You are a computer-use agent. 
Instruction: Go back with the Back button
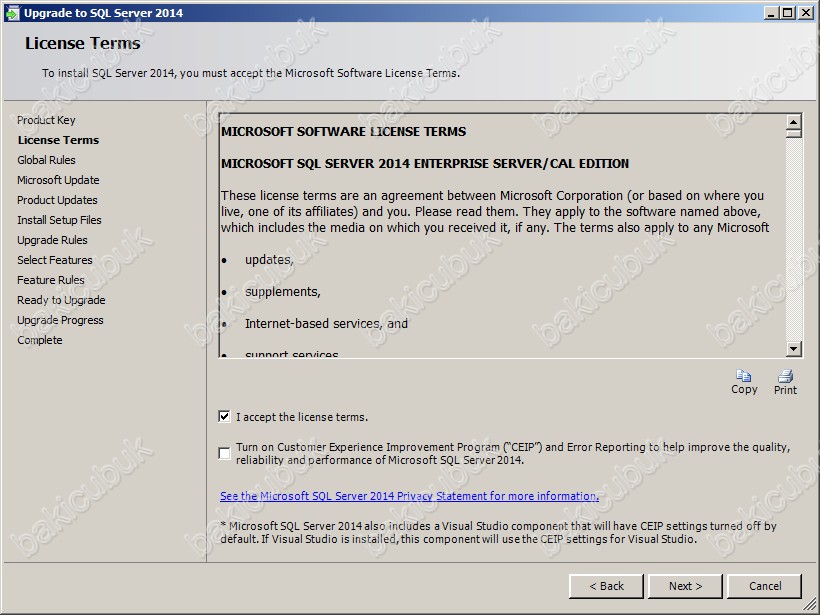click(606, 586)
